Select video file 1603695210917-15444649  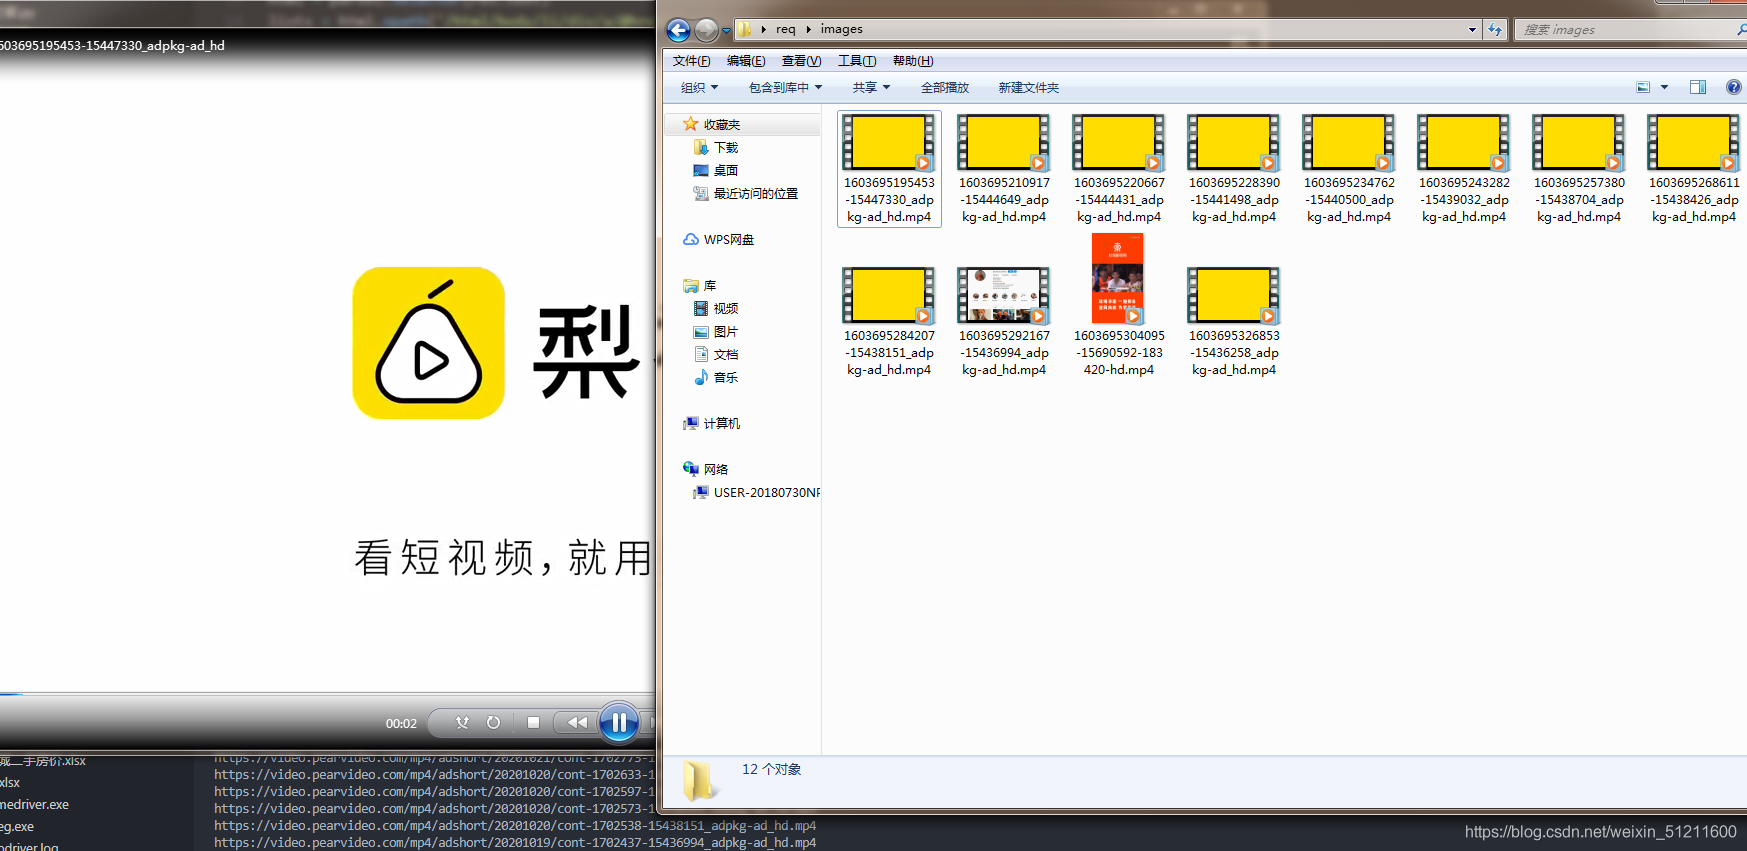1004,169
